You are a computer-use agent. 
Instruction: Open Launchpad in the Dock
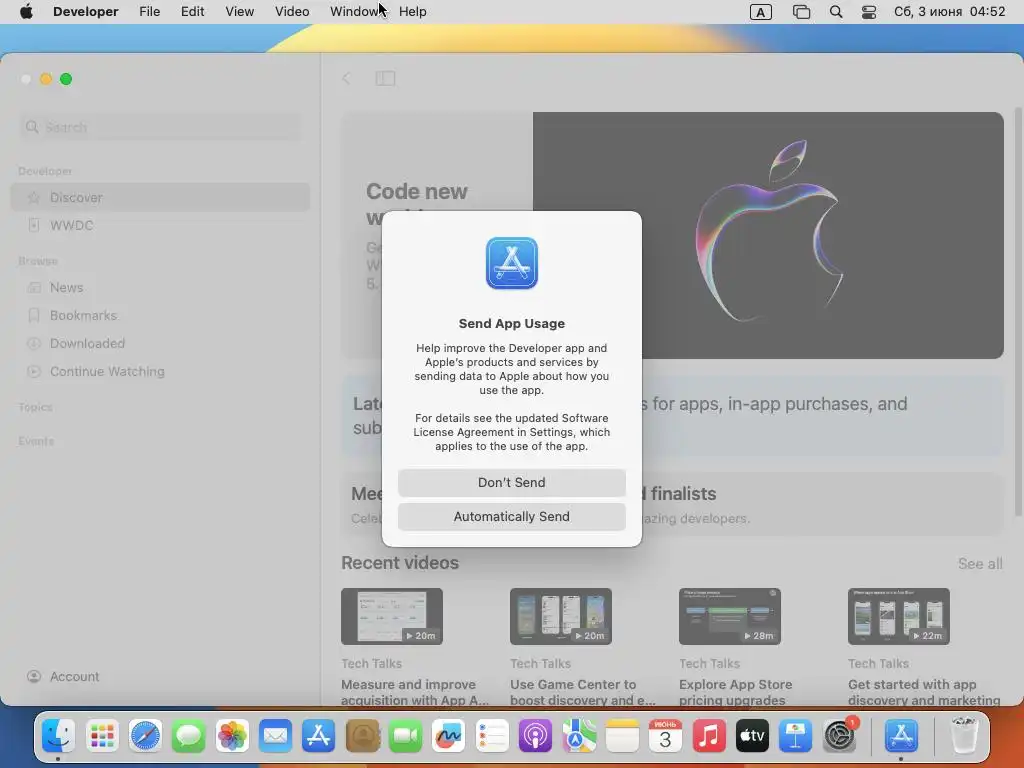click(x=103, y=736)
